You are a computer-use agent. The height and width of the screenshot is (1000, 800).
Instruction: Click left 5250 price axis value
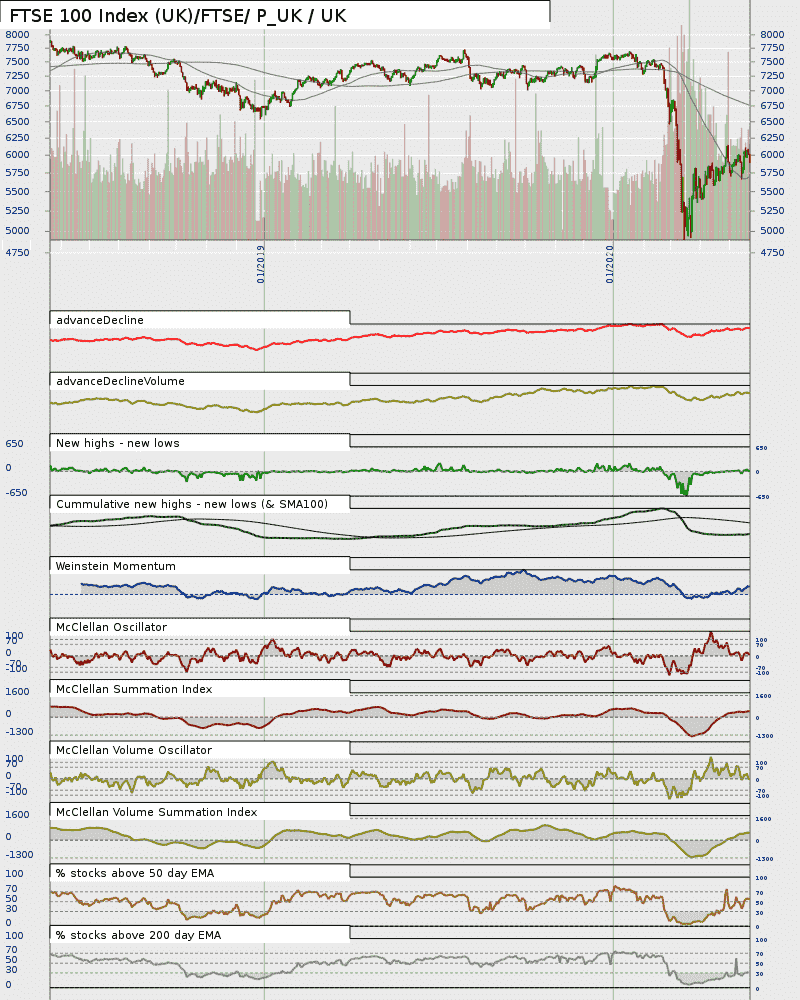tap(17, 210)
